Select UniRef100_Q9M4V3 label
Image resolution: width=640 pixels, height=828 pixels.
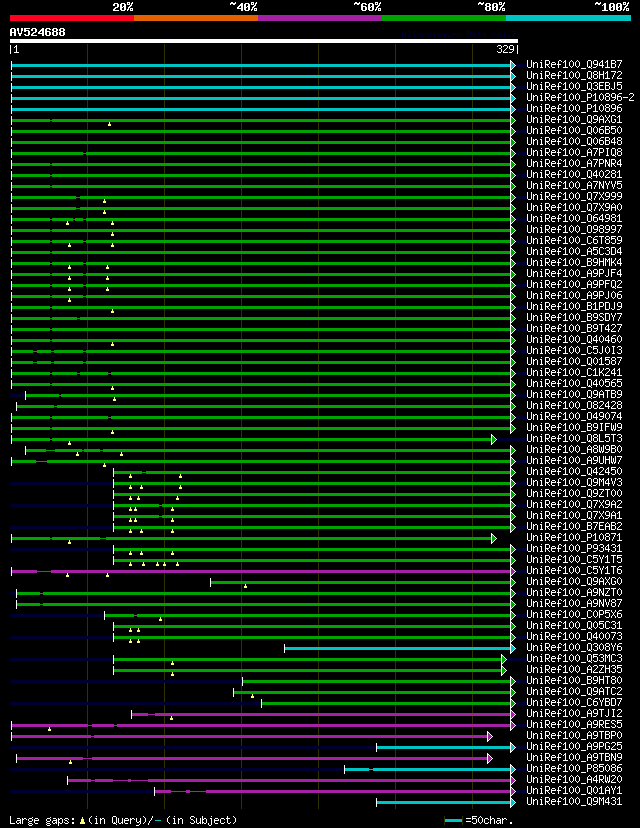click(574, 482)
